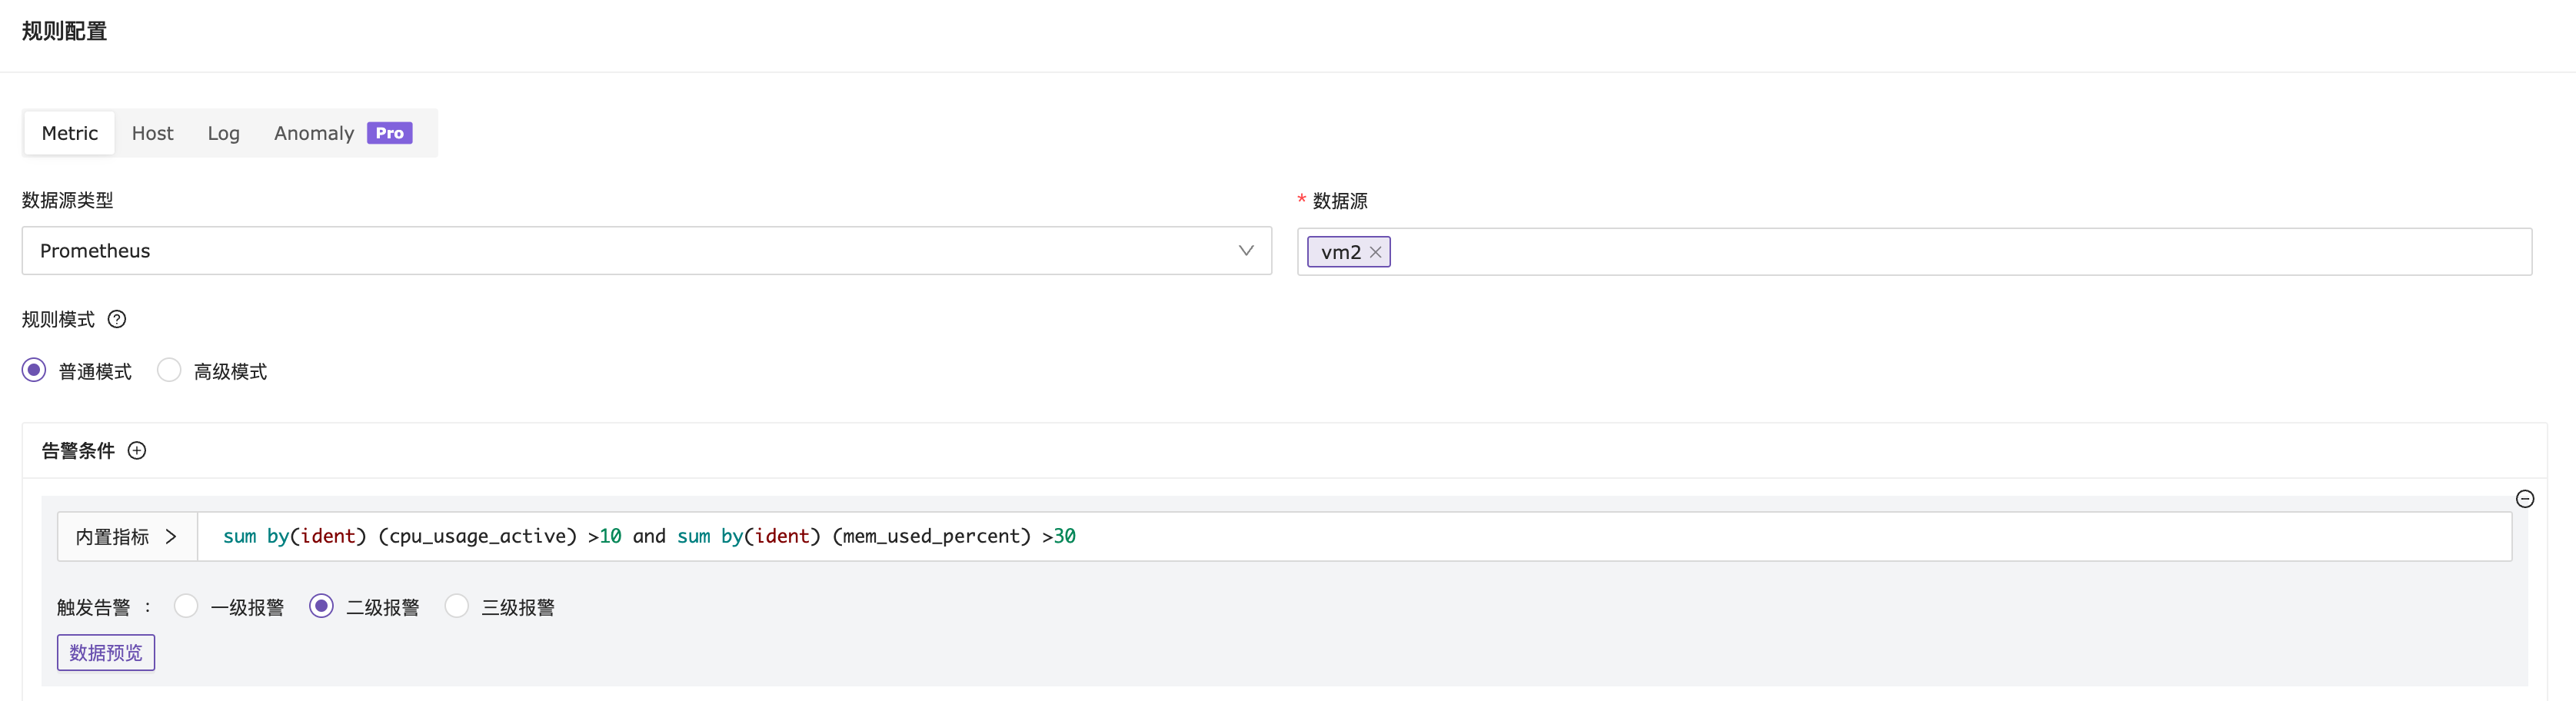Remove the alert condition with minus icon

2525,498
